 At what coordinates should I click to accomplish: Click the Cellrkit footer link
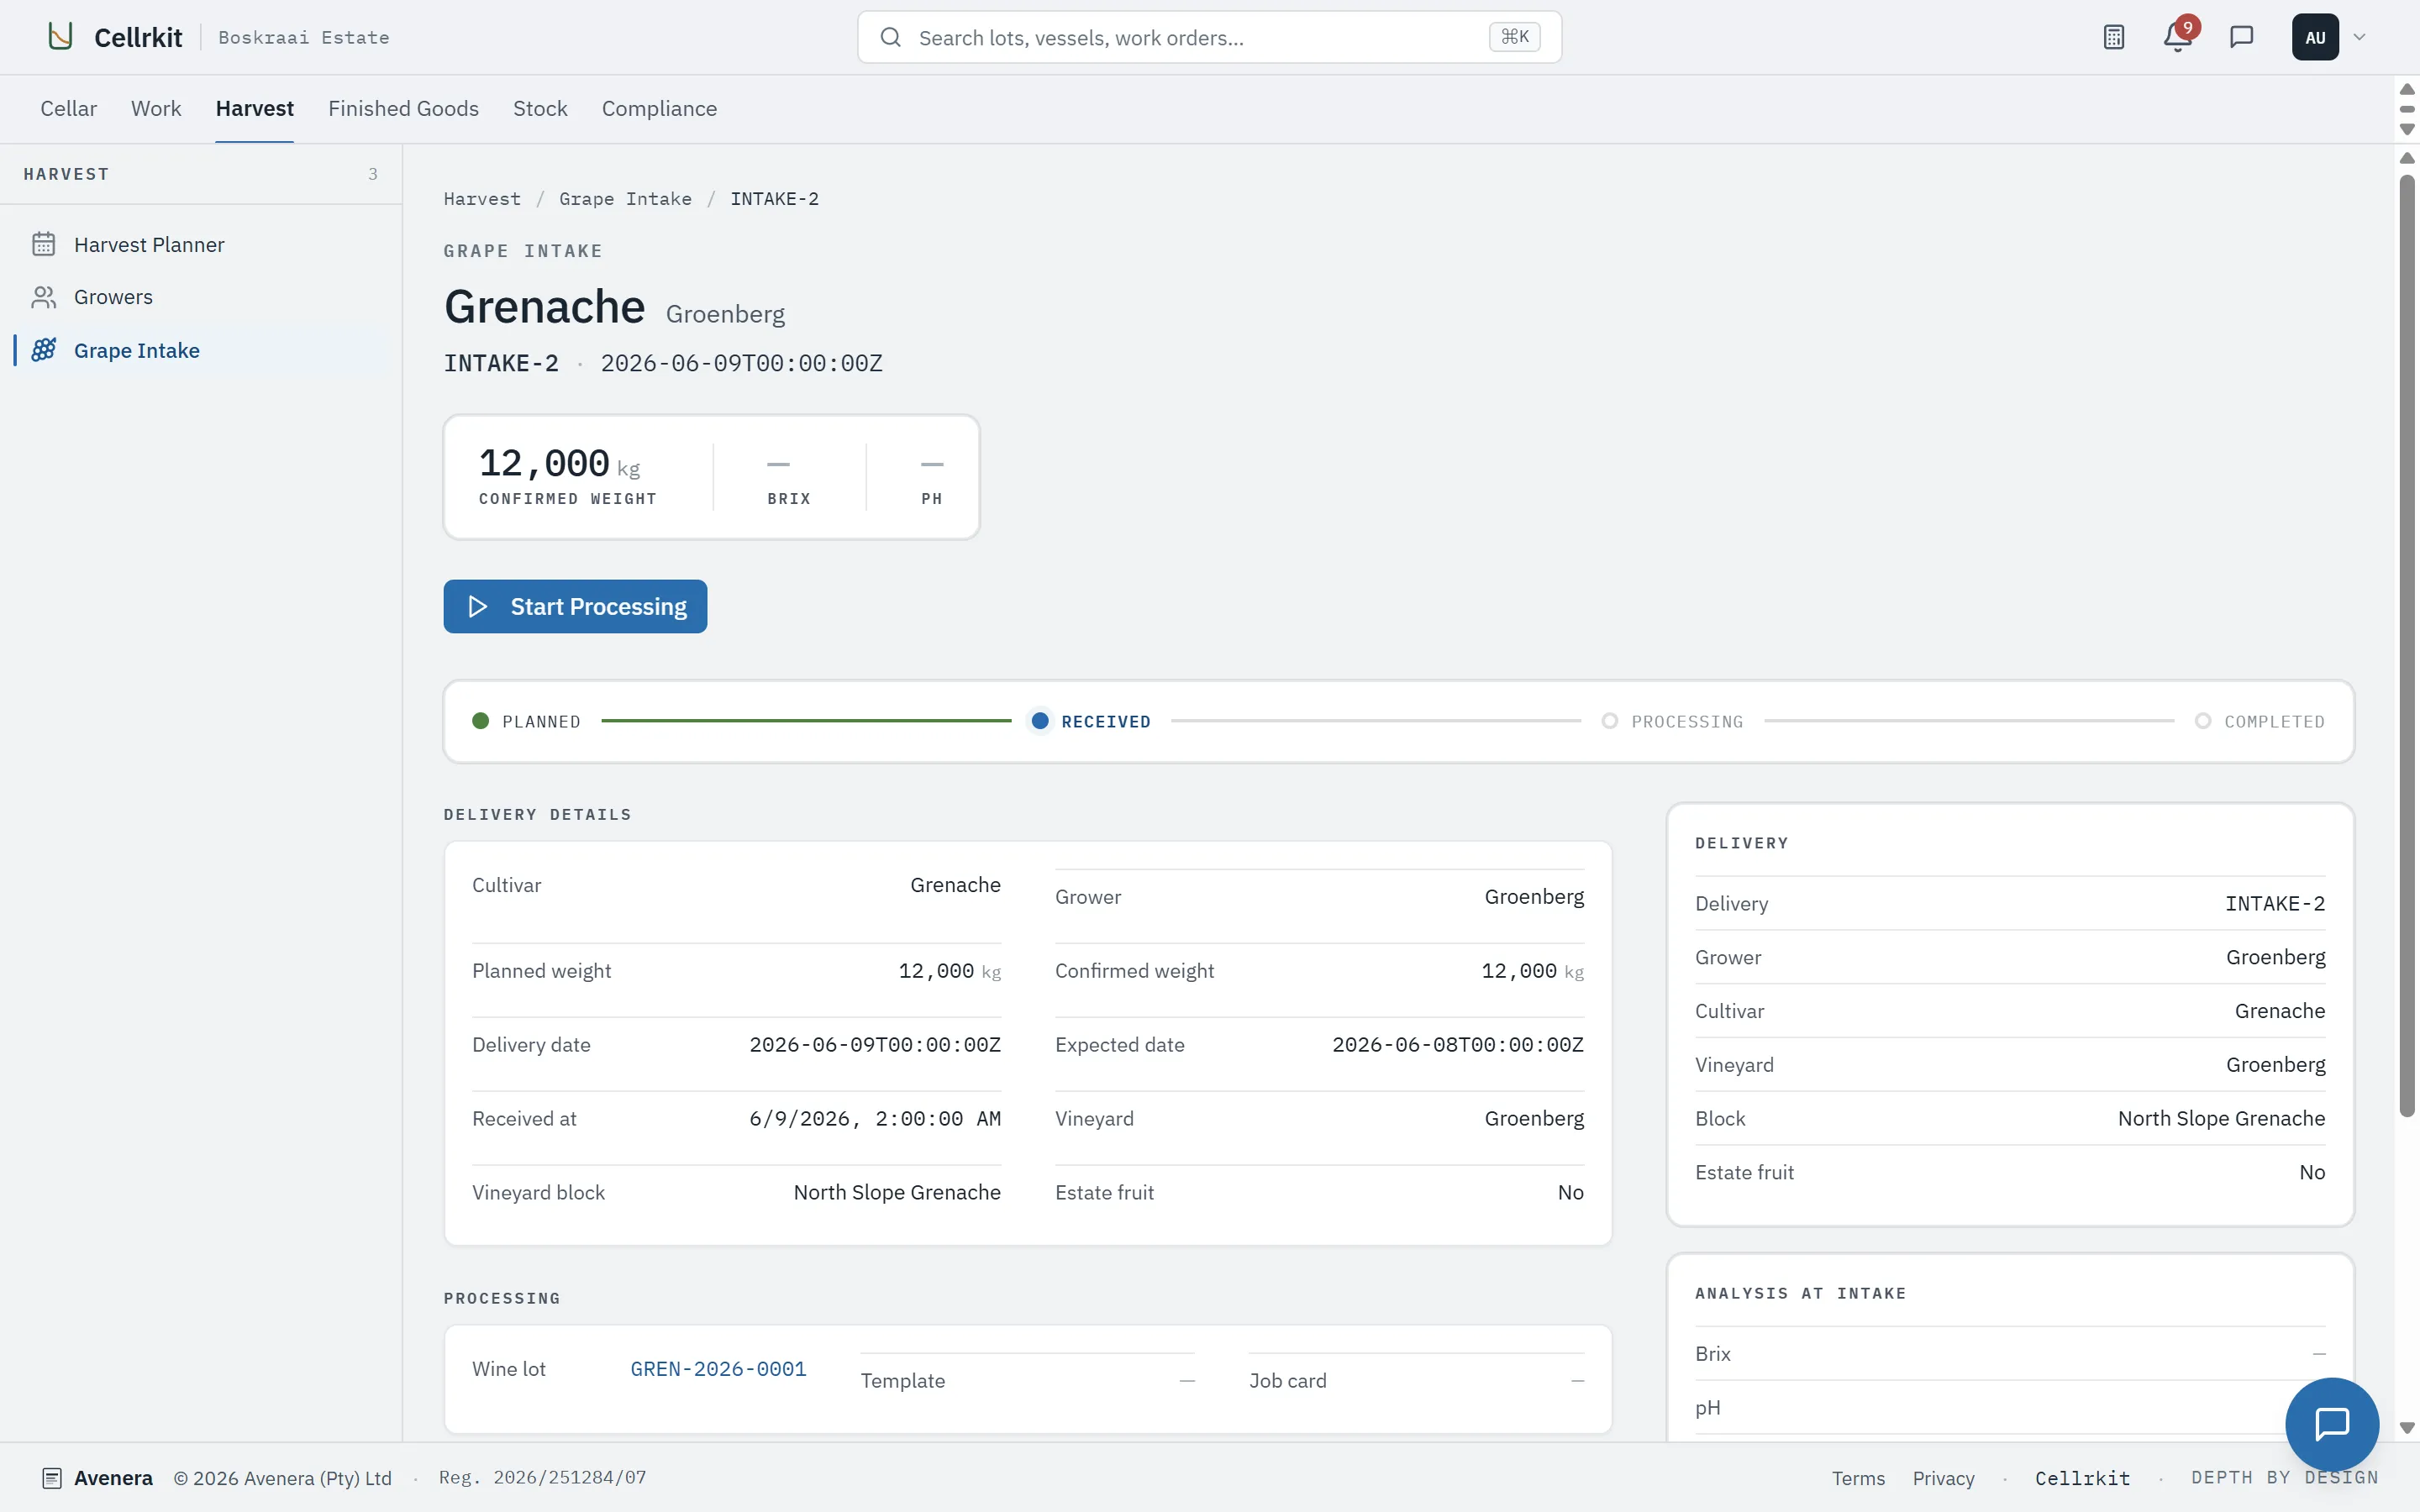point(2082,1478)
